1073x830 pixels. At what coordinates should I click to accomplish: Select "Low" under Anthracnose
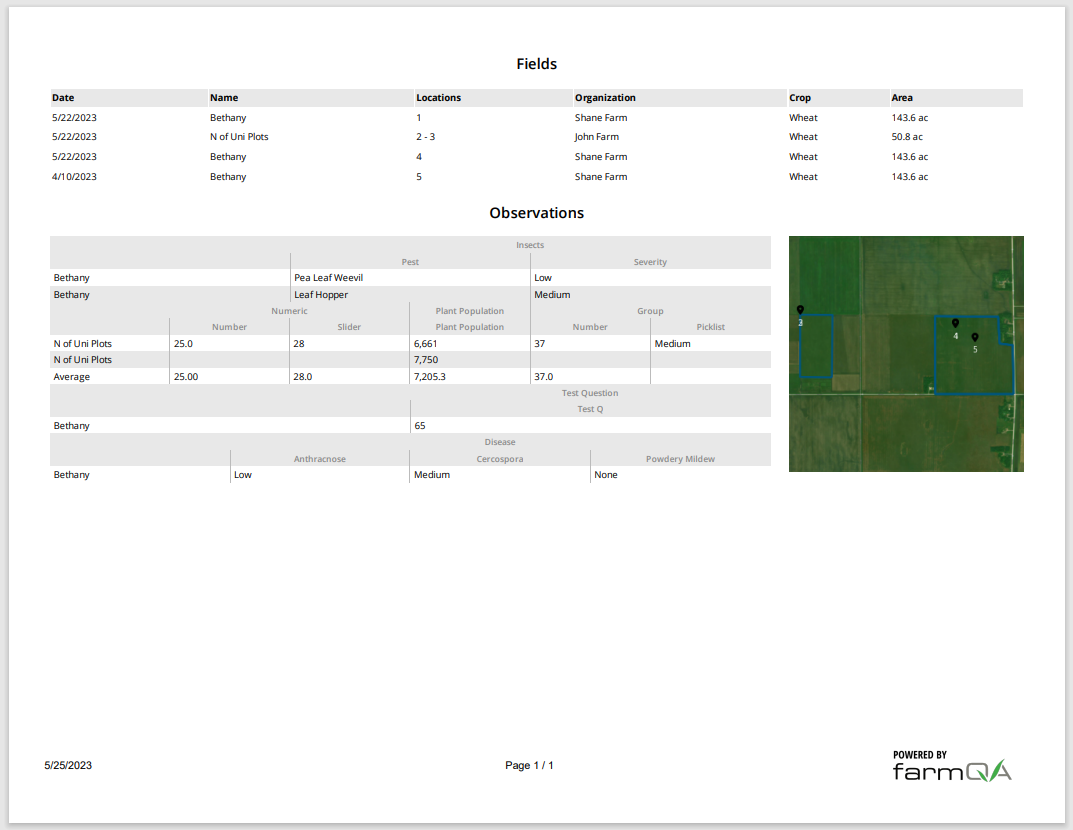pos(243,475)
